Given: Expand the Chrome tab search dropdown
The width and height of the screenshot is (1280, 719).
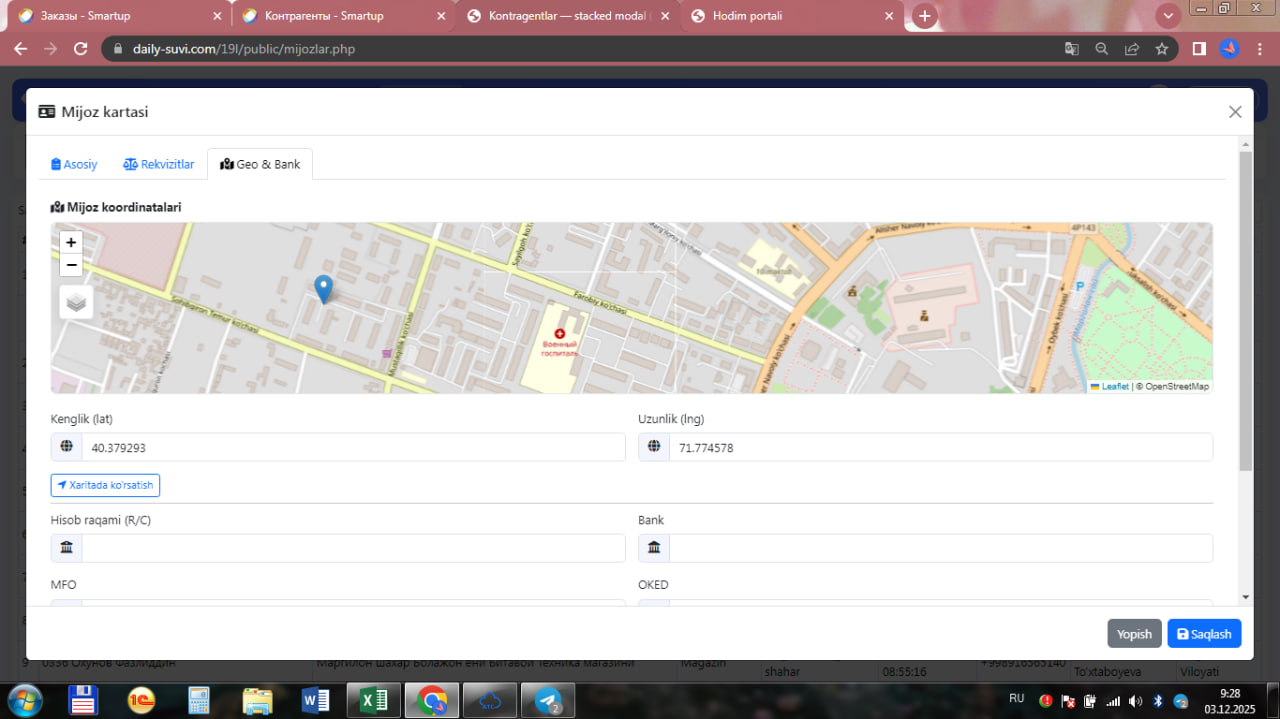Looking at the screenshot, I should [x=1167, y=16].
